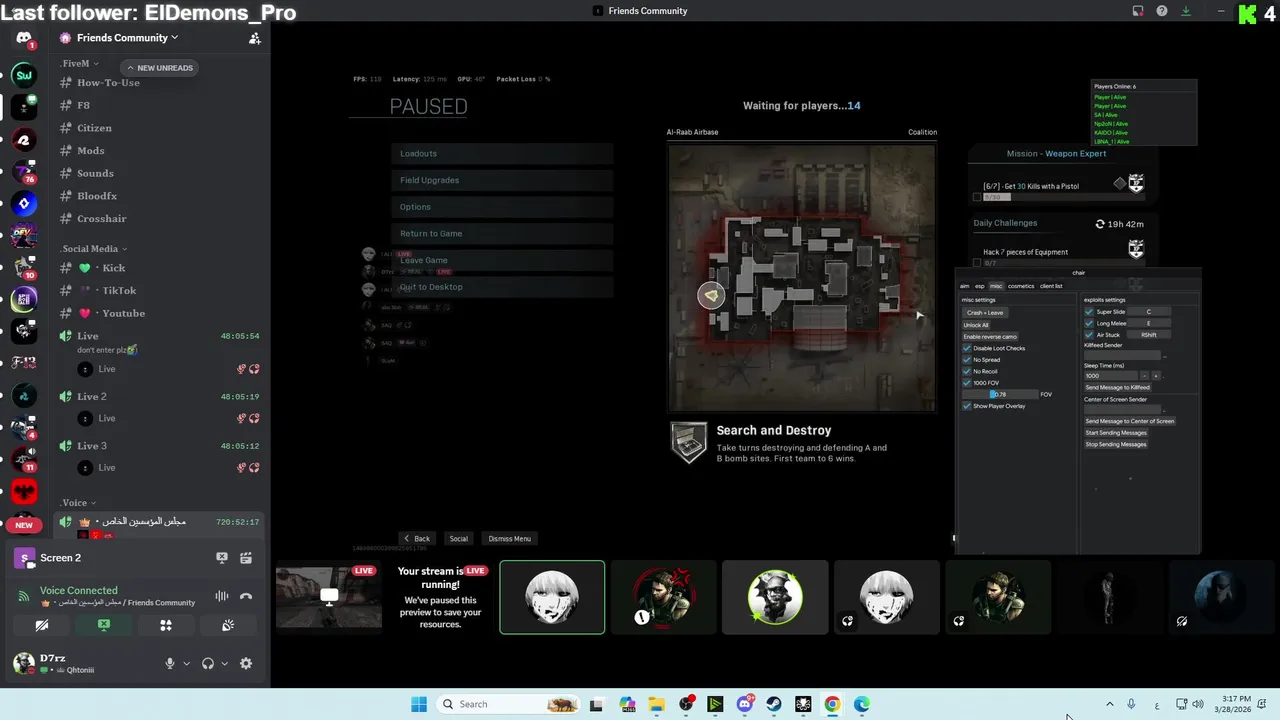This screenshot has width=1280, height=720.
Task: Click the Send Message to Killfeed button
Action: click(1118, 387)
